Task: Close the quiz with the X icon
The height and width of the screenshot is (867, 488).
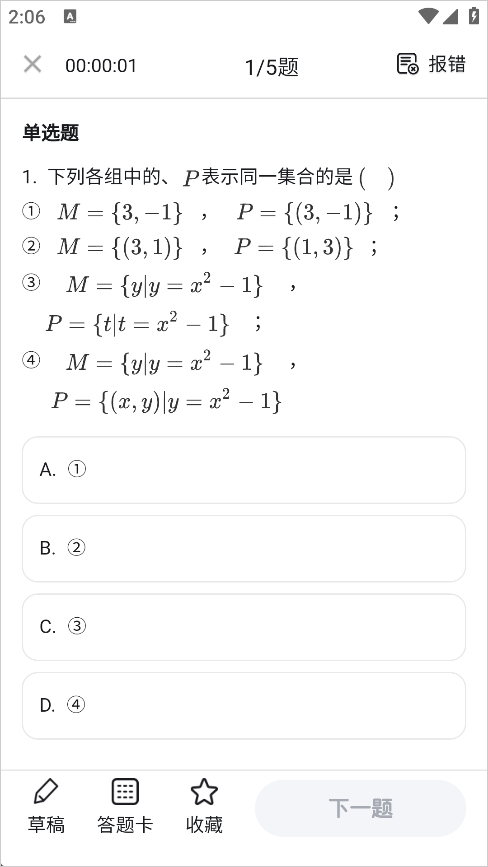Action: [x=33, y=65]
